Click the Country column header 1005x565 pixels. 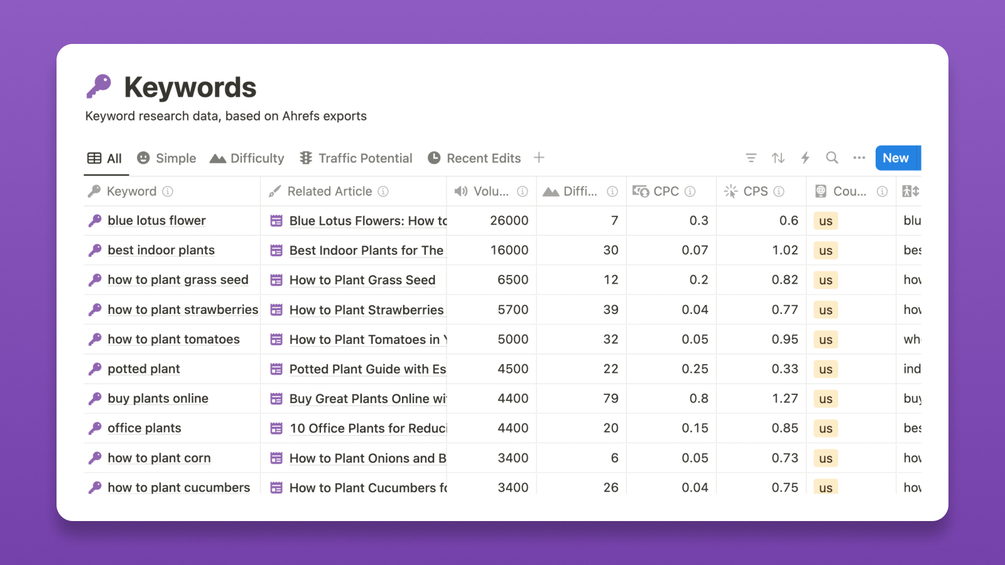(851, 191)
